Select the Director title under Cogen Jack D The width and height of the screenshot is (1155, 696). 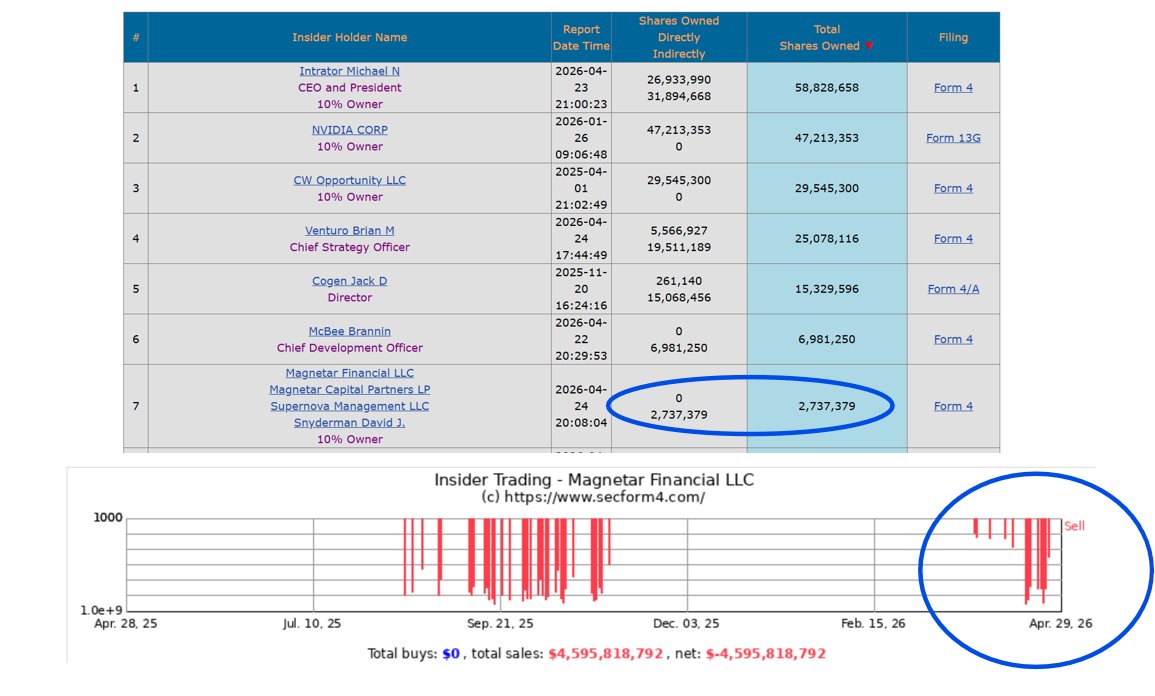[349, 298]
